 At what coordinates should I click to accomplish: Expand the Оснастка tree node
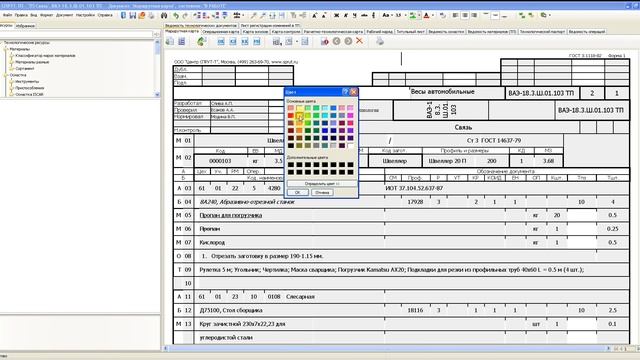(x=7, y=75)
